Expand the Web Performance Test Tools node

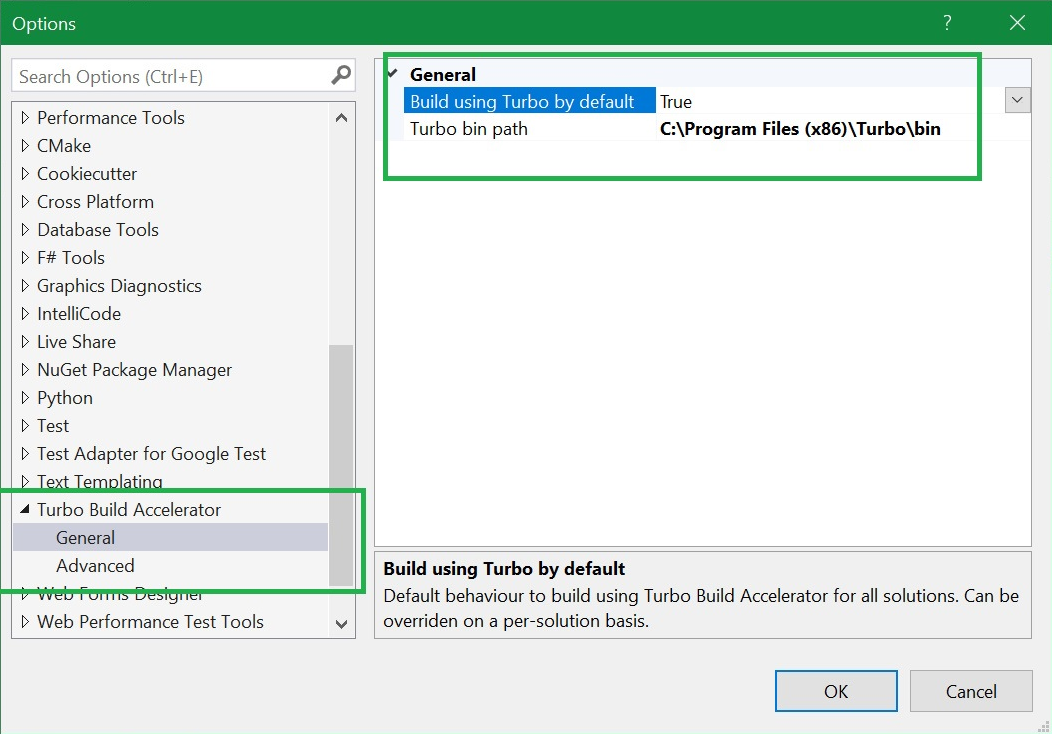click(x=25, y=622)
